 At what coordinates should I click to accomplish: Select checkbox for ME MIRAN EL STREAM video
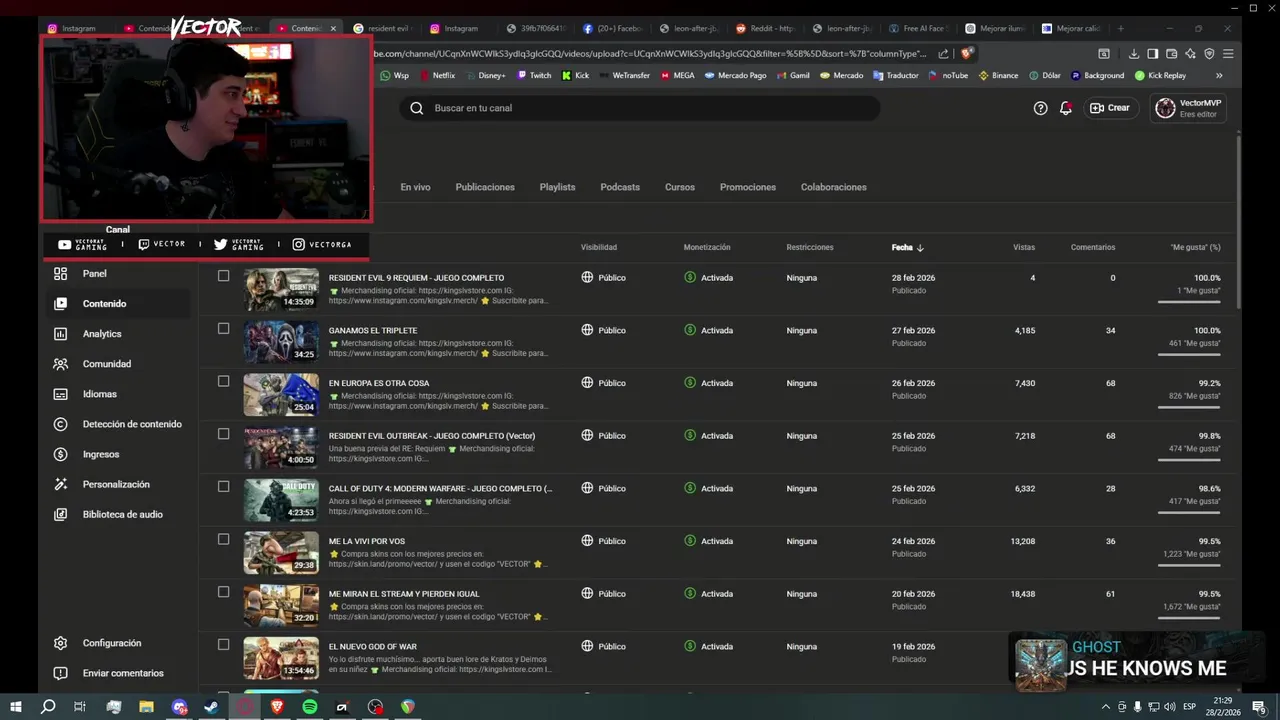[223, 592]
